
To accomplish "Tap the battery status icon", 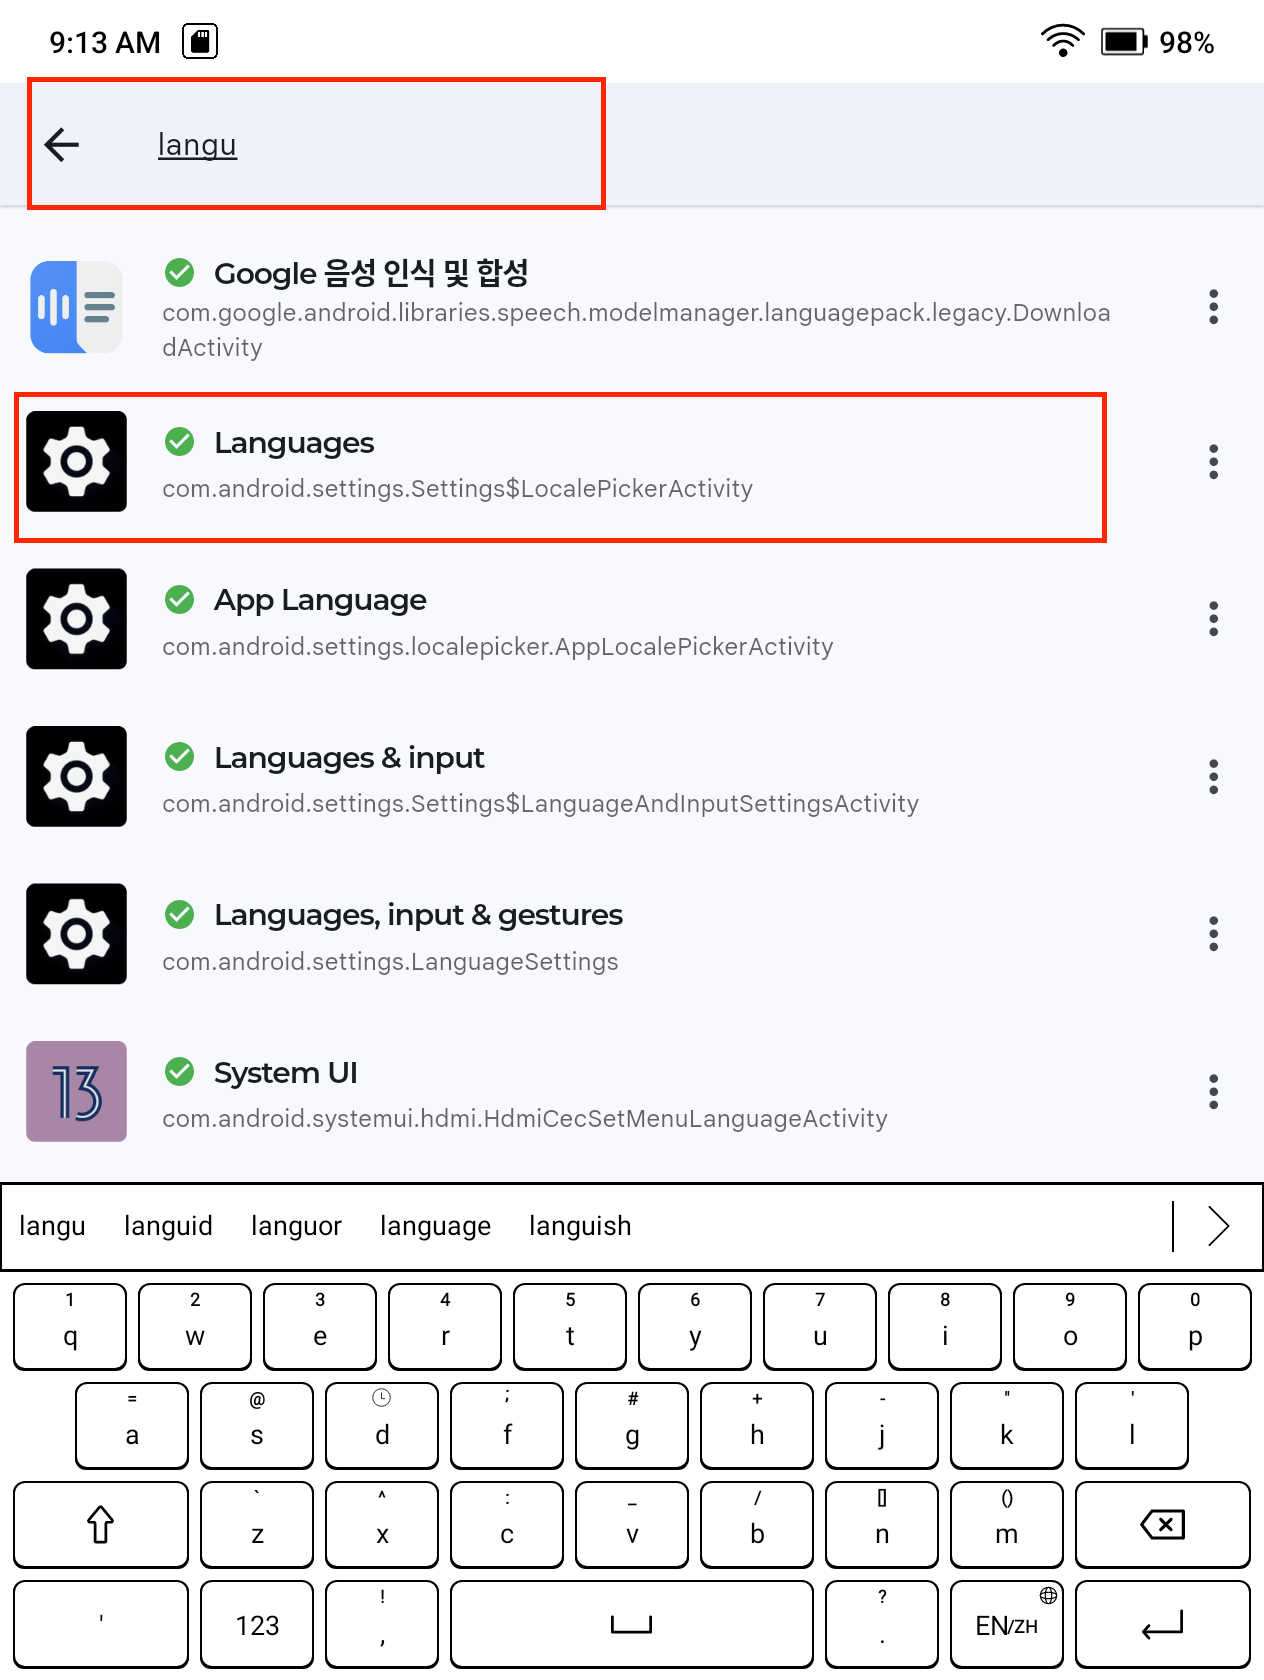I will tap(1124, 42).
